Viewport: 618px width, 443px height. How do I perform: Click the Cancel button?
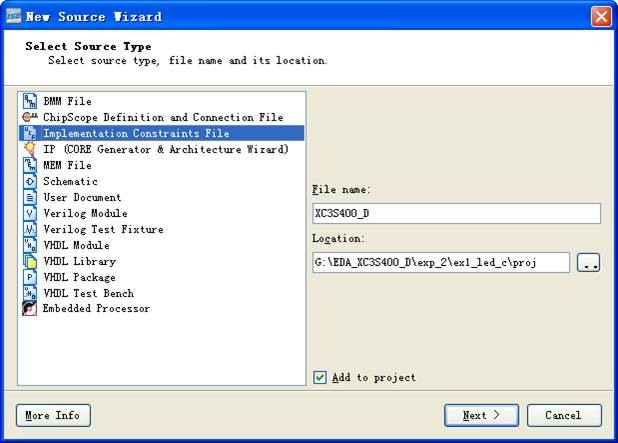(563, 415)
